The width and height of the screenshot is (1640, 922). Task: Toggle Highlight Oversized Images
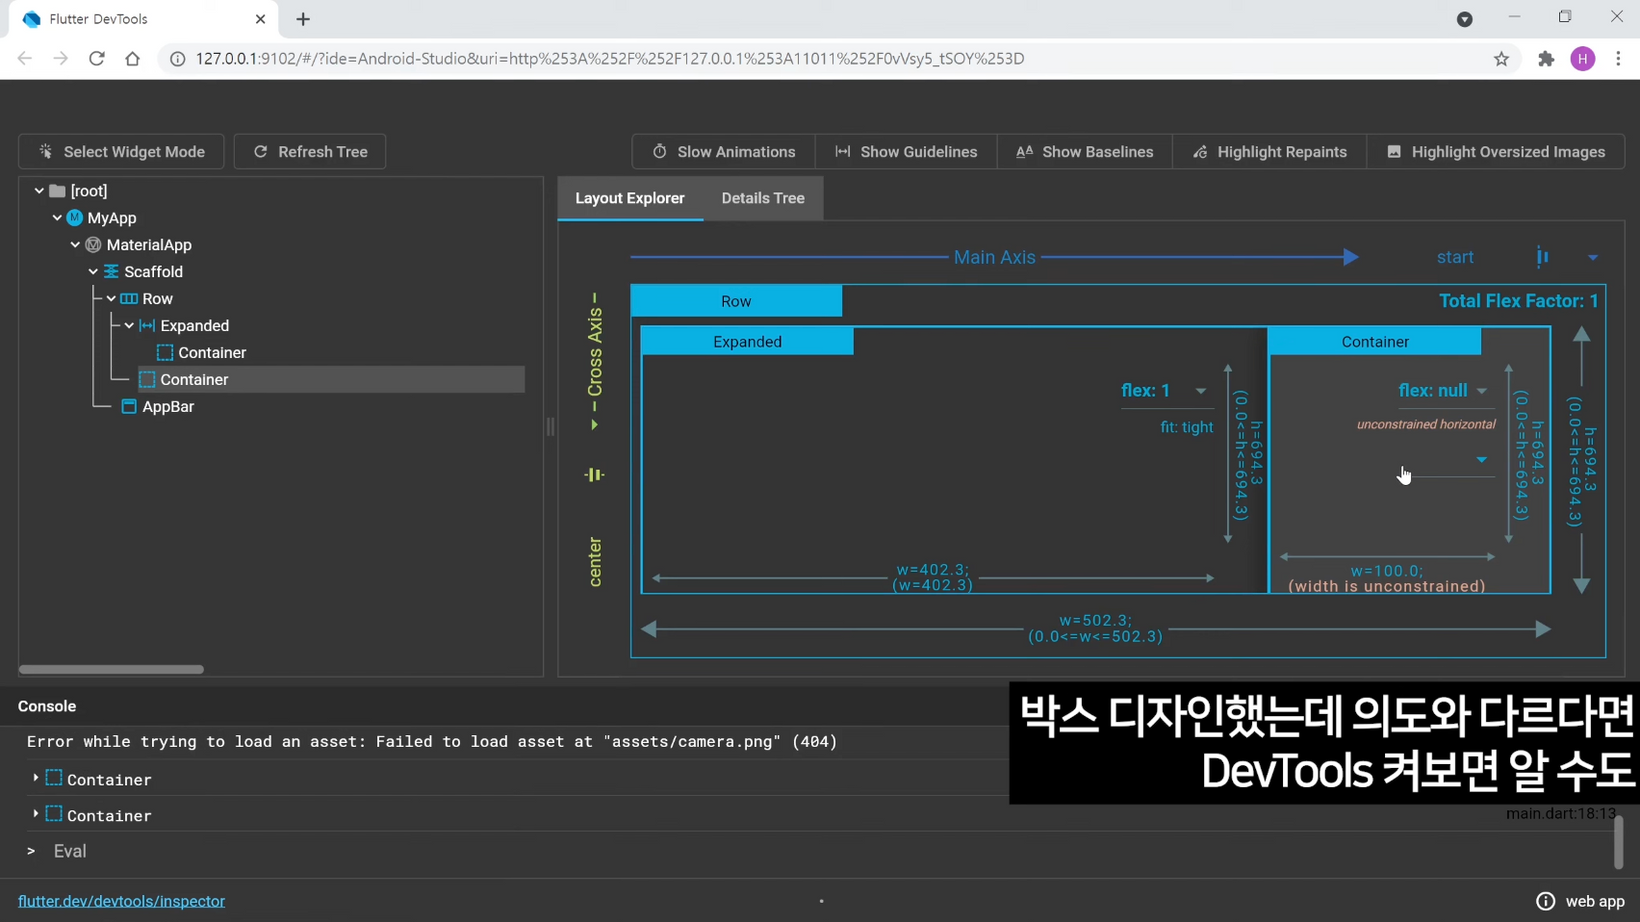tap(1496, 152)
